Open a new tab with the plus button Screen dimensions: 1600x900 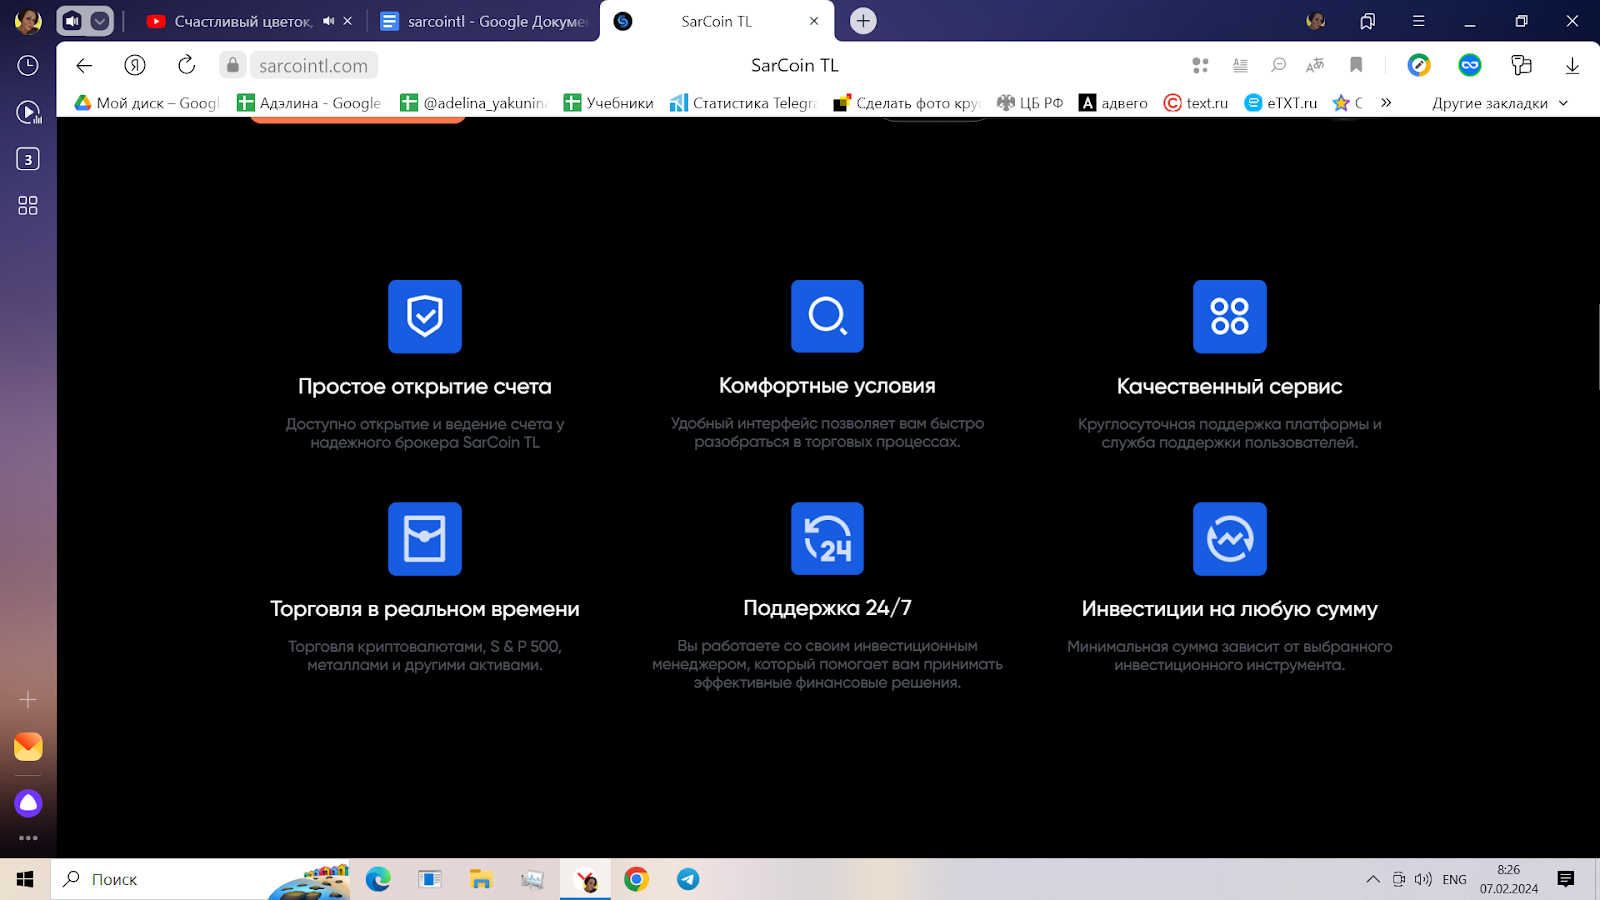coord(863,21)
